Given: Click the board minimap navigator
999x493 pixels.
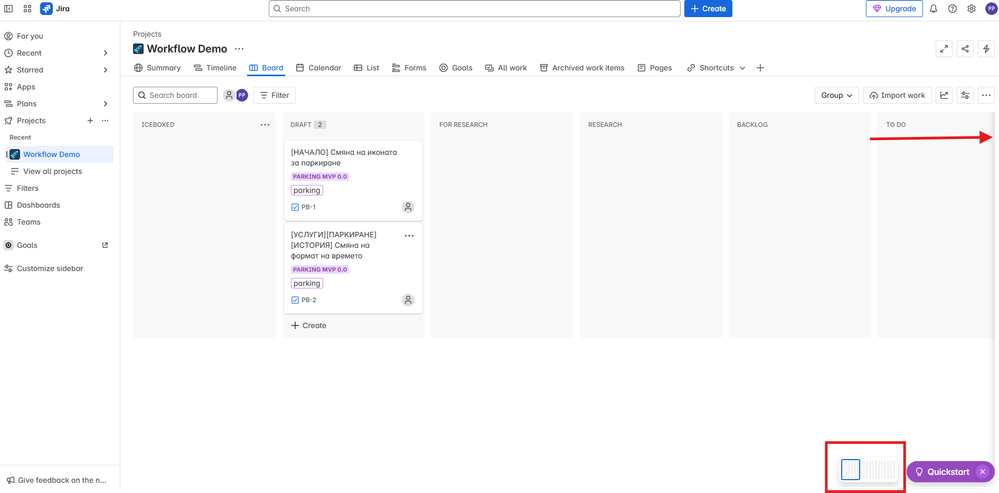Looking at the screenshot, I should [868, 469].
